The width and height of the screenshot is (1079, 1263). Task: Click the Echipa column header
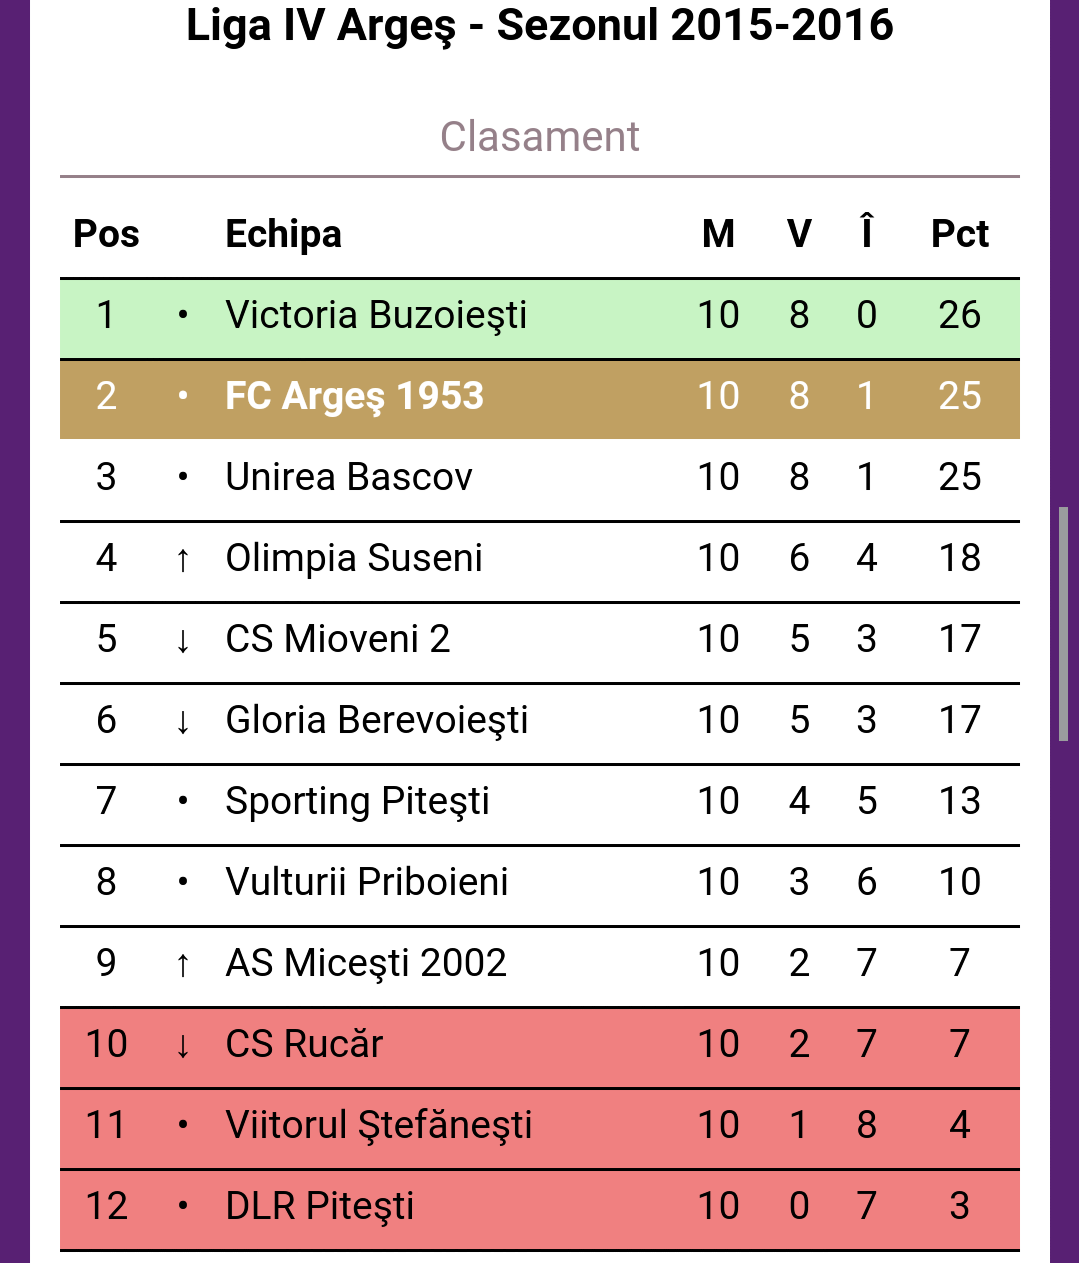tap(283, 234)
